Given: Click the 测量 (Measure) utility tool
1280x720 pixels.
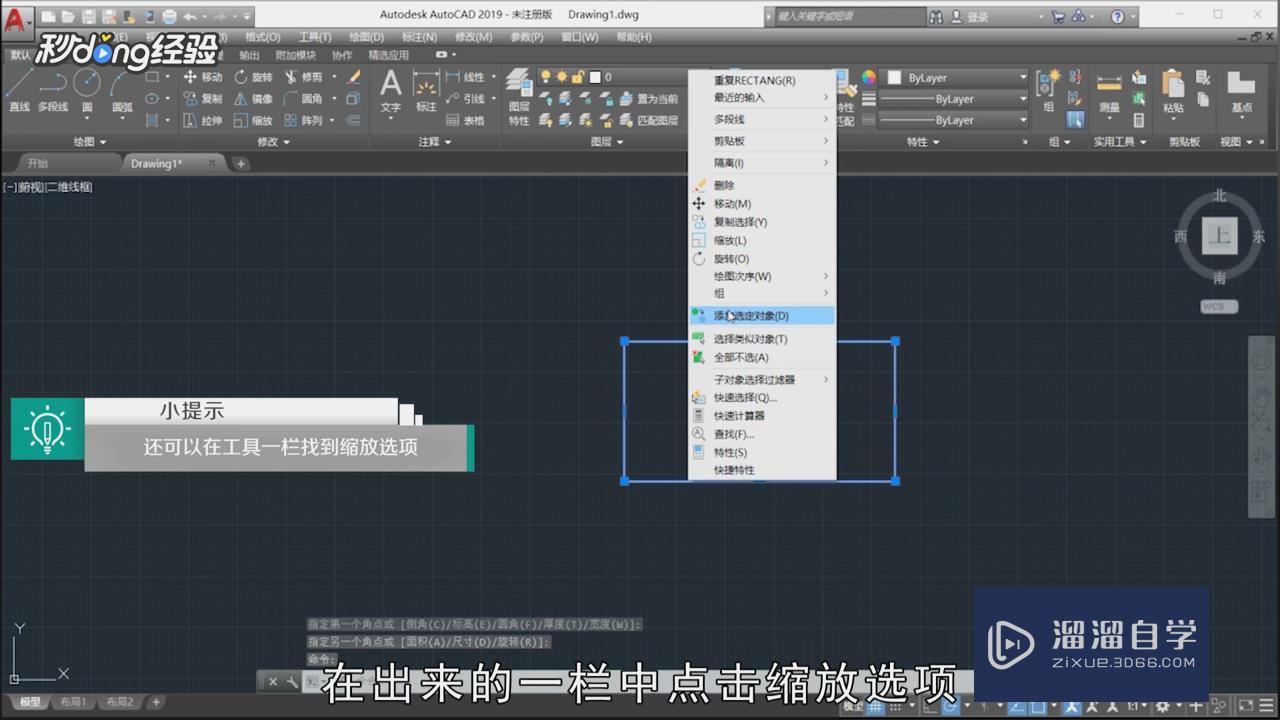Looking at the screenshot, I should tap(1109, 91).
